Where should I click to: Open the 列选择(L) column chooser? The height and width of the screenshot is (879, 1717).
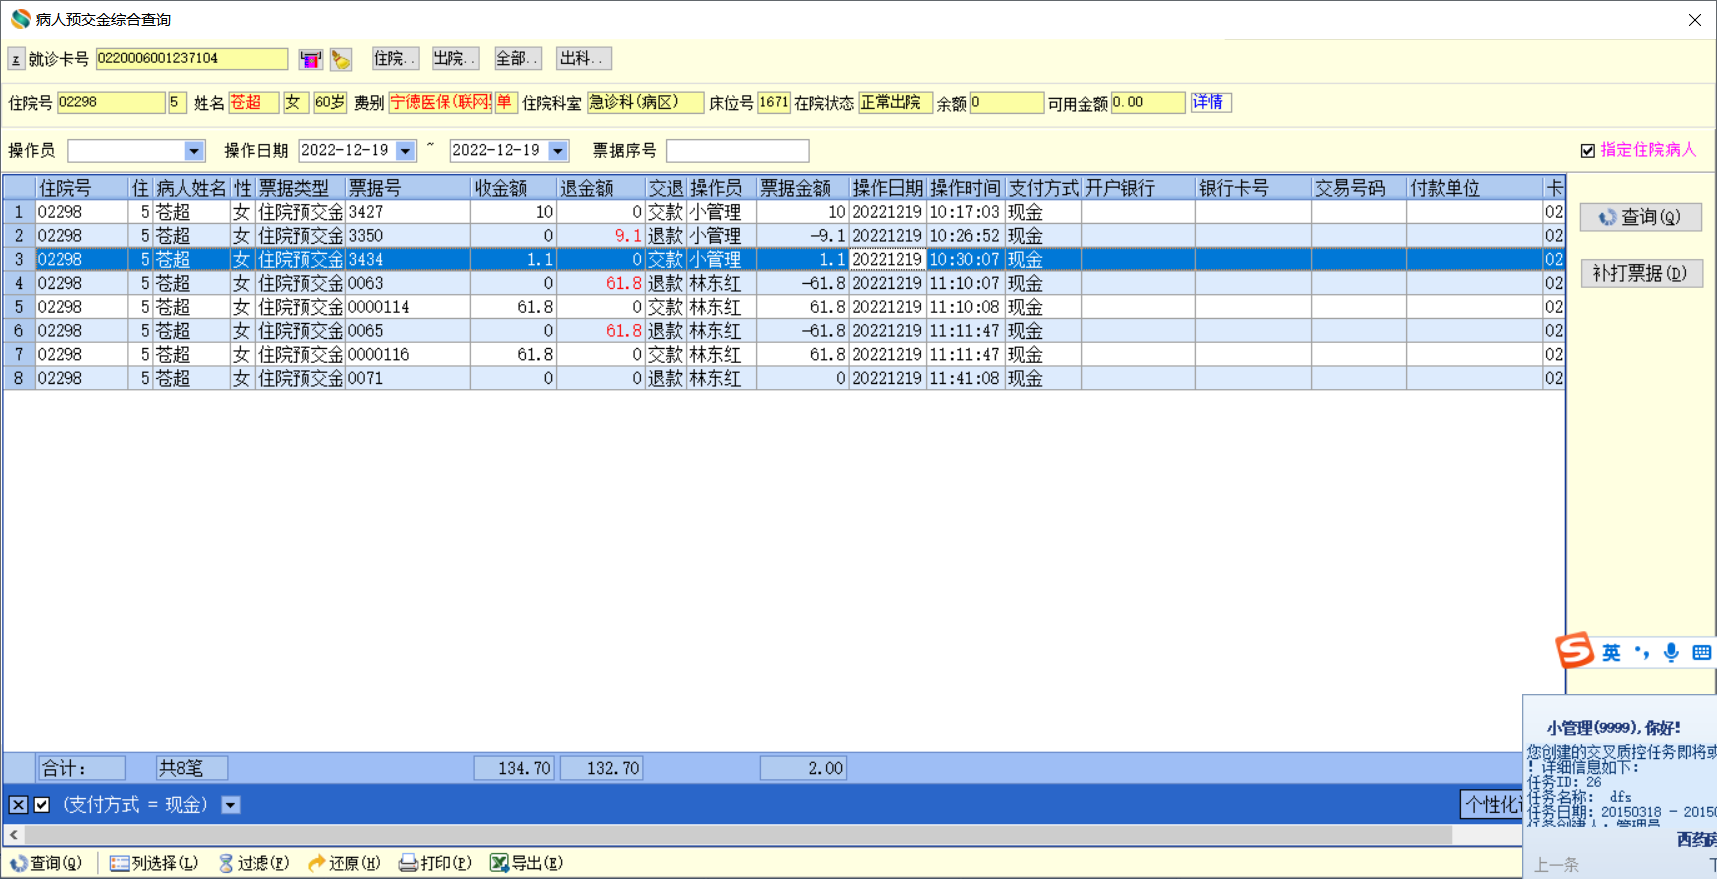click(154, 863)
